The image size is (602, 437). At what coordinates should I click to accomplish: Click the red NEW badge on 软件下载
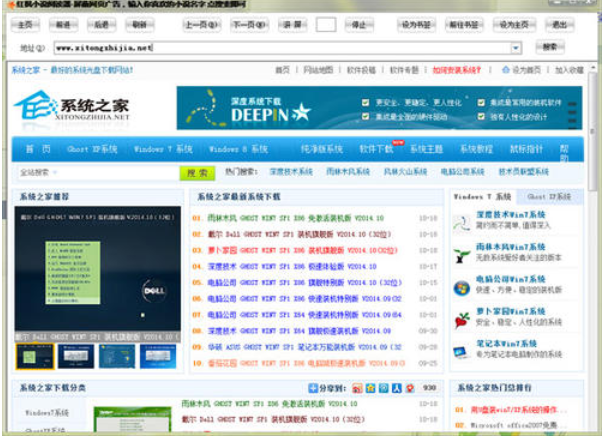point(398,142)
